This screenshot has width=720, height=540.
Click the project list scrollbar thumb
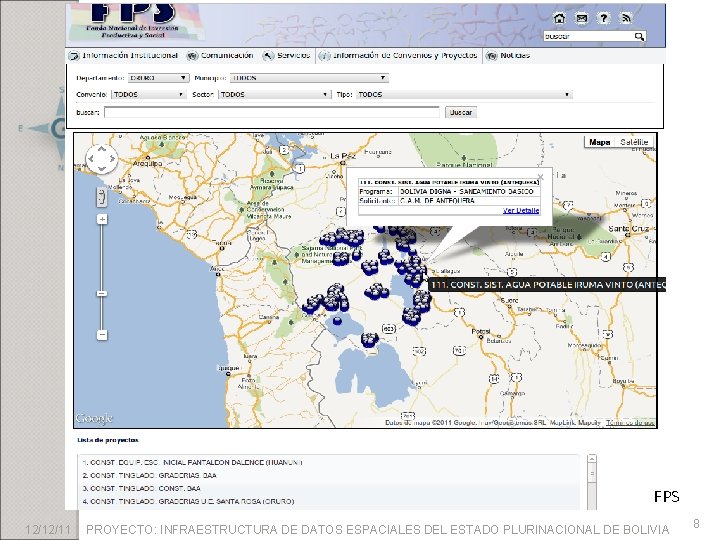click(x=592, y=473)
